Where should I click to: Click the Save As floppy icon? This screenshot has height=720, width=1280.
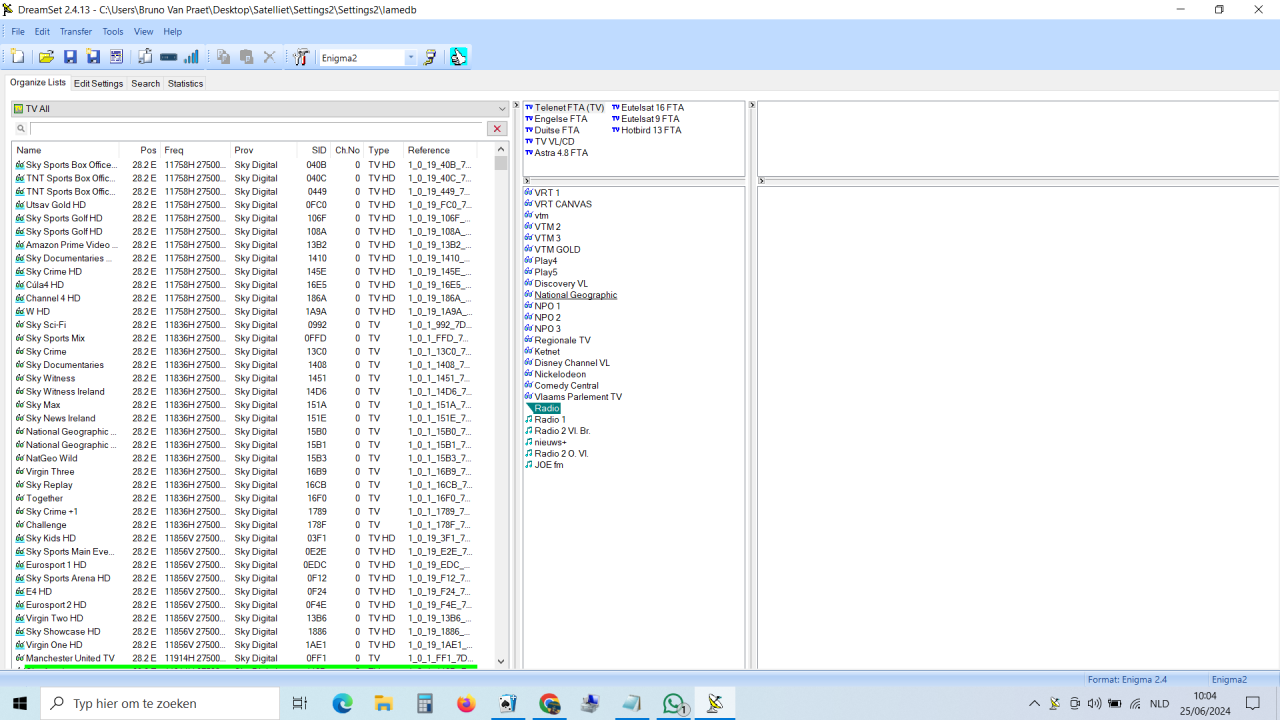coord(93,57)
